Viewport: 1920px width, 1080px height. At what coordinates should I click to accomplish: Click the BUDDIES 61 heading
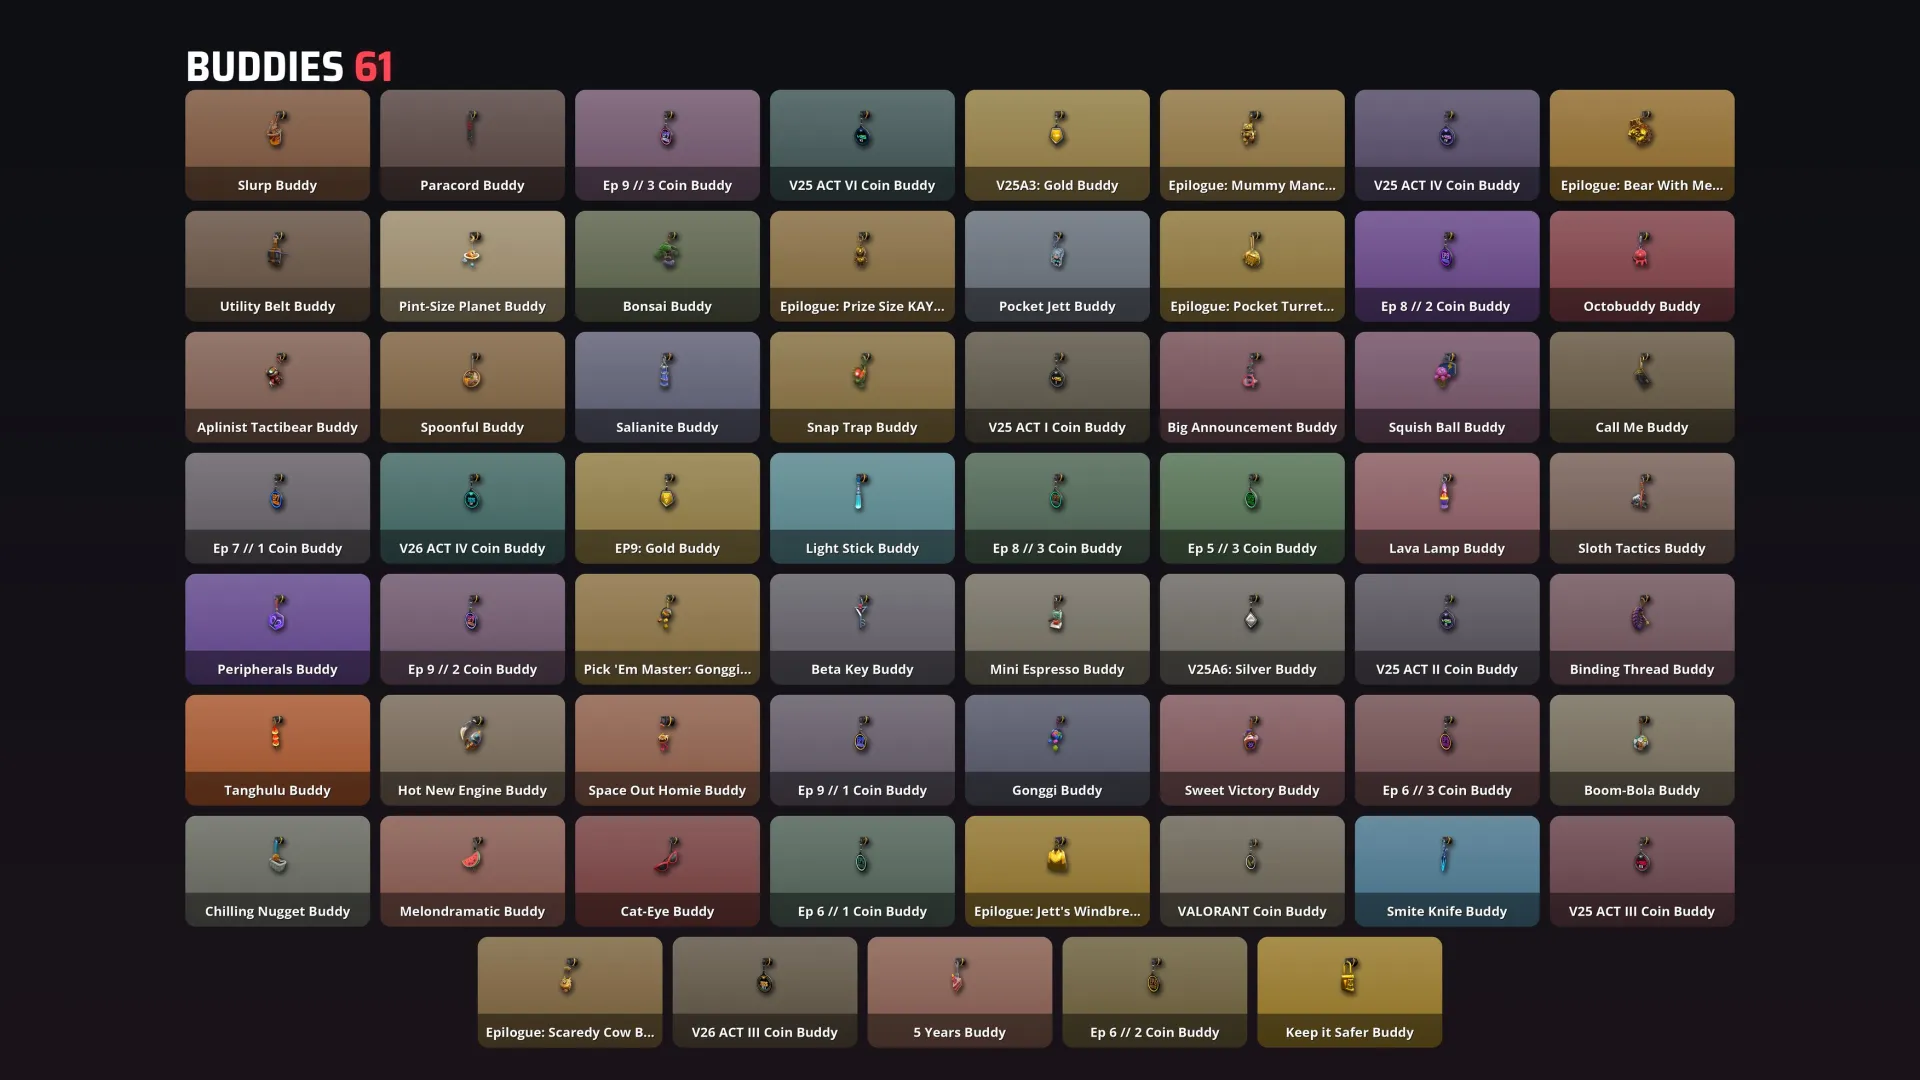289,67
